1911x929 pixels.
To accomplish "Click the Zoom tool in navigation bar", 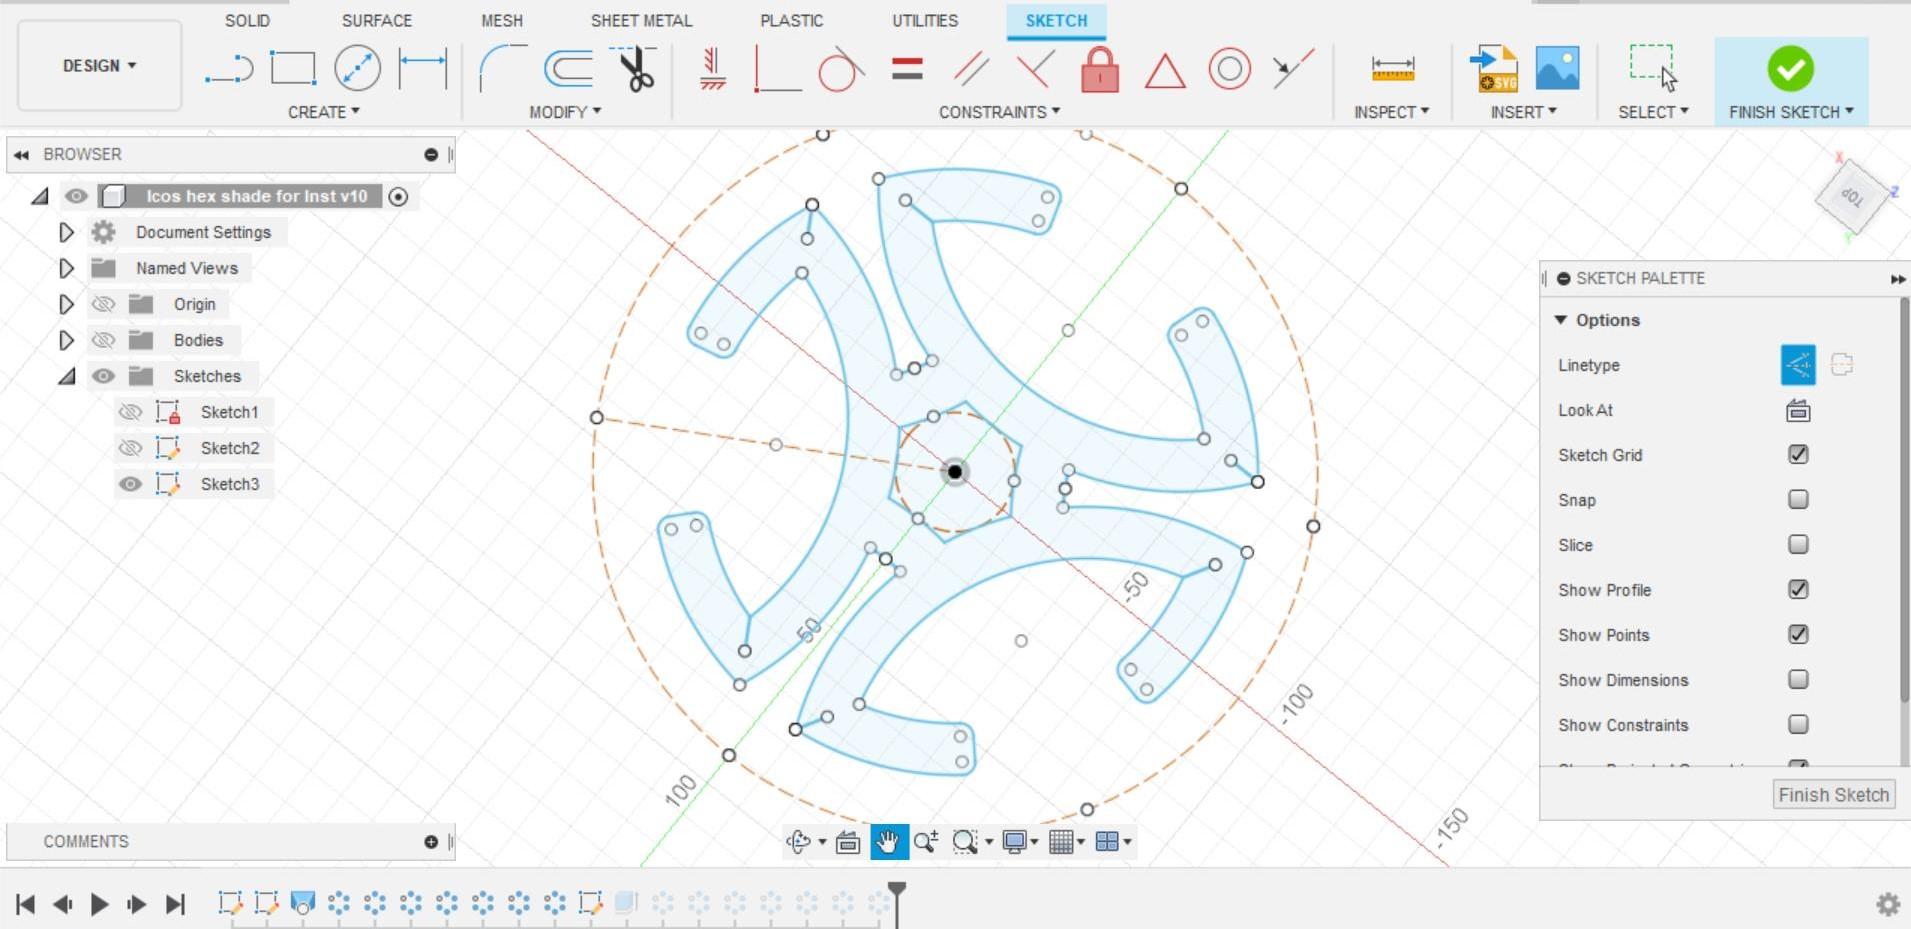I will click(925, 842).
